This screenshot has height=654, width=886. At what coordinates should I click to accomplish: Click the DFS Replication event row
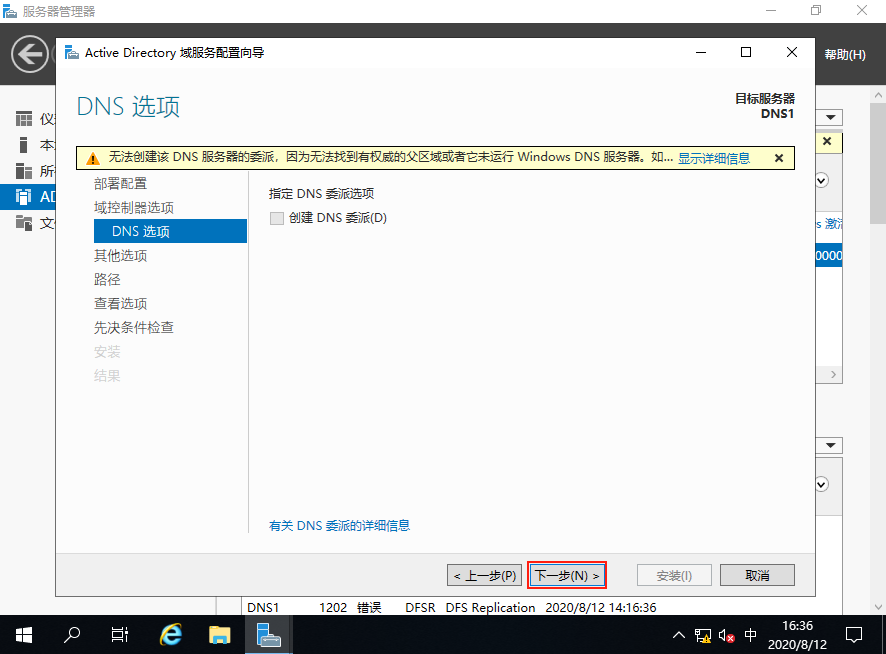click(451, 607)
